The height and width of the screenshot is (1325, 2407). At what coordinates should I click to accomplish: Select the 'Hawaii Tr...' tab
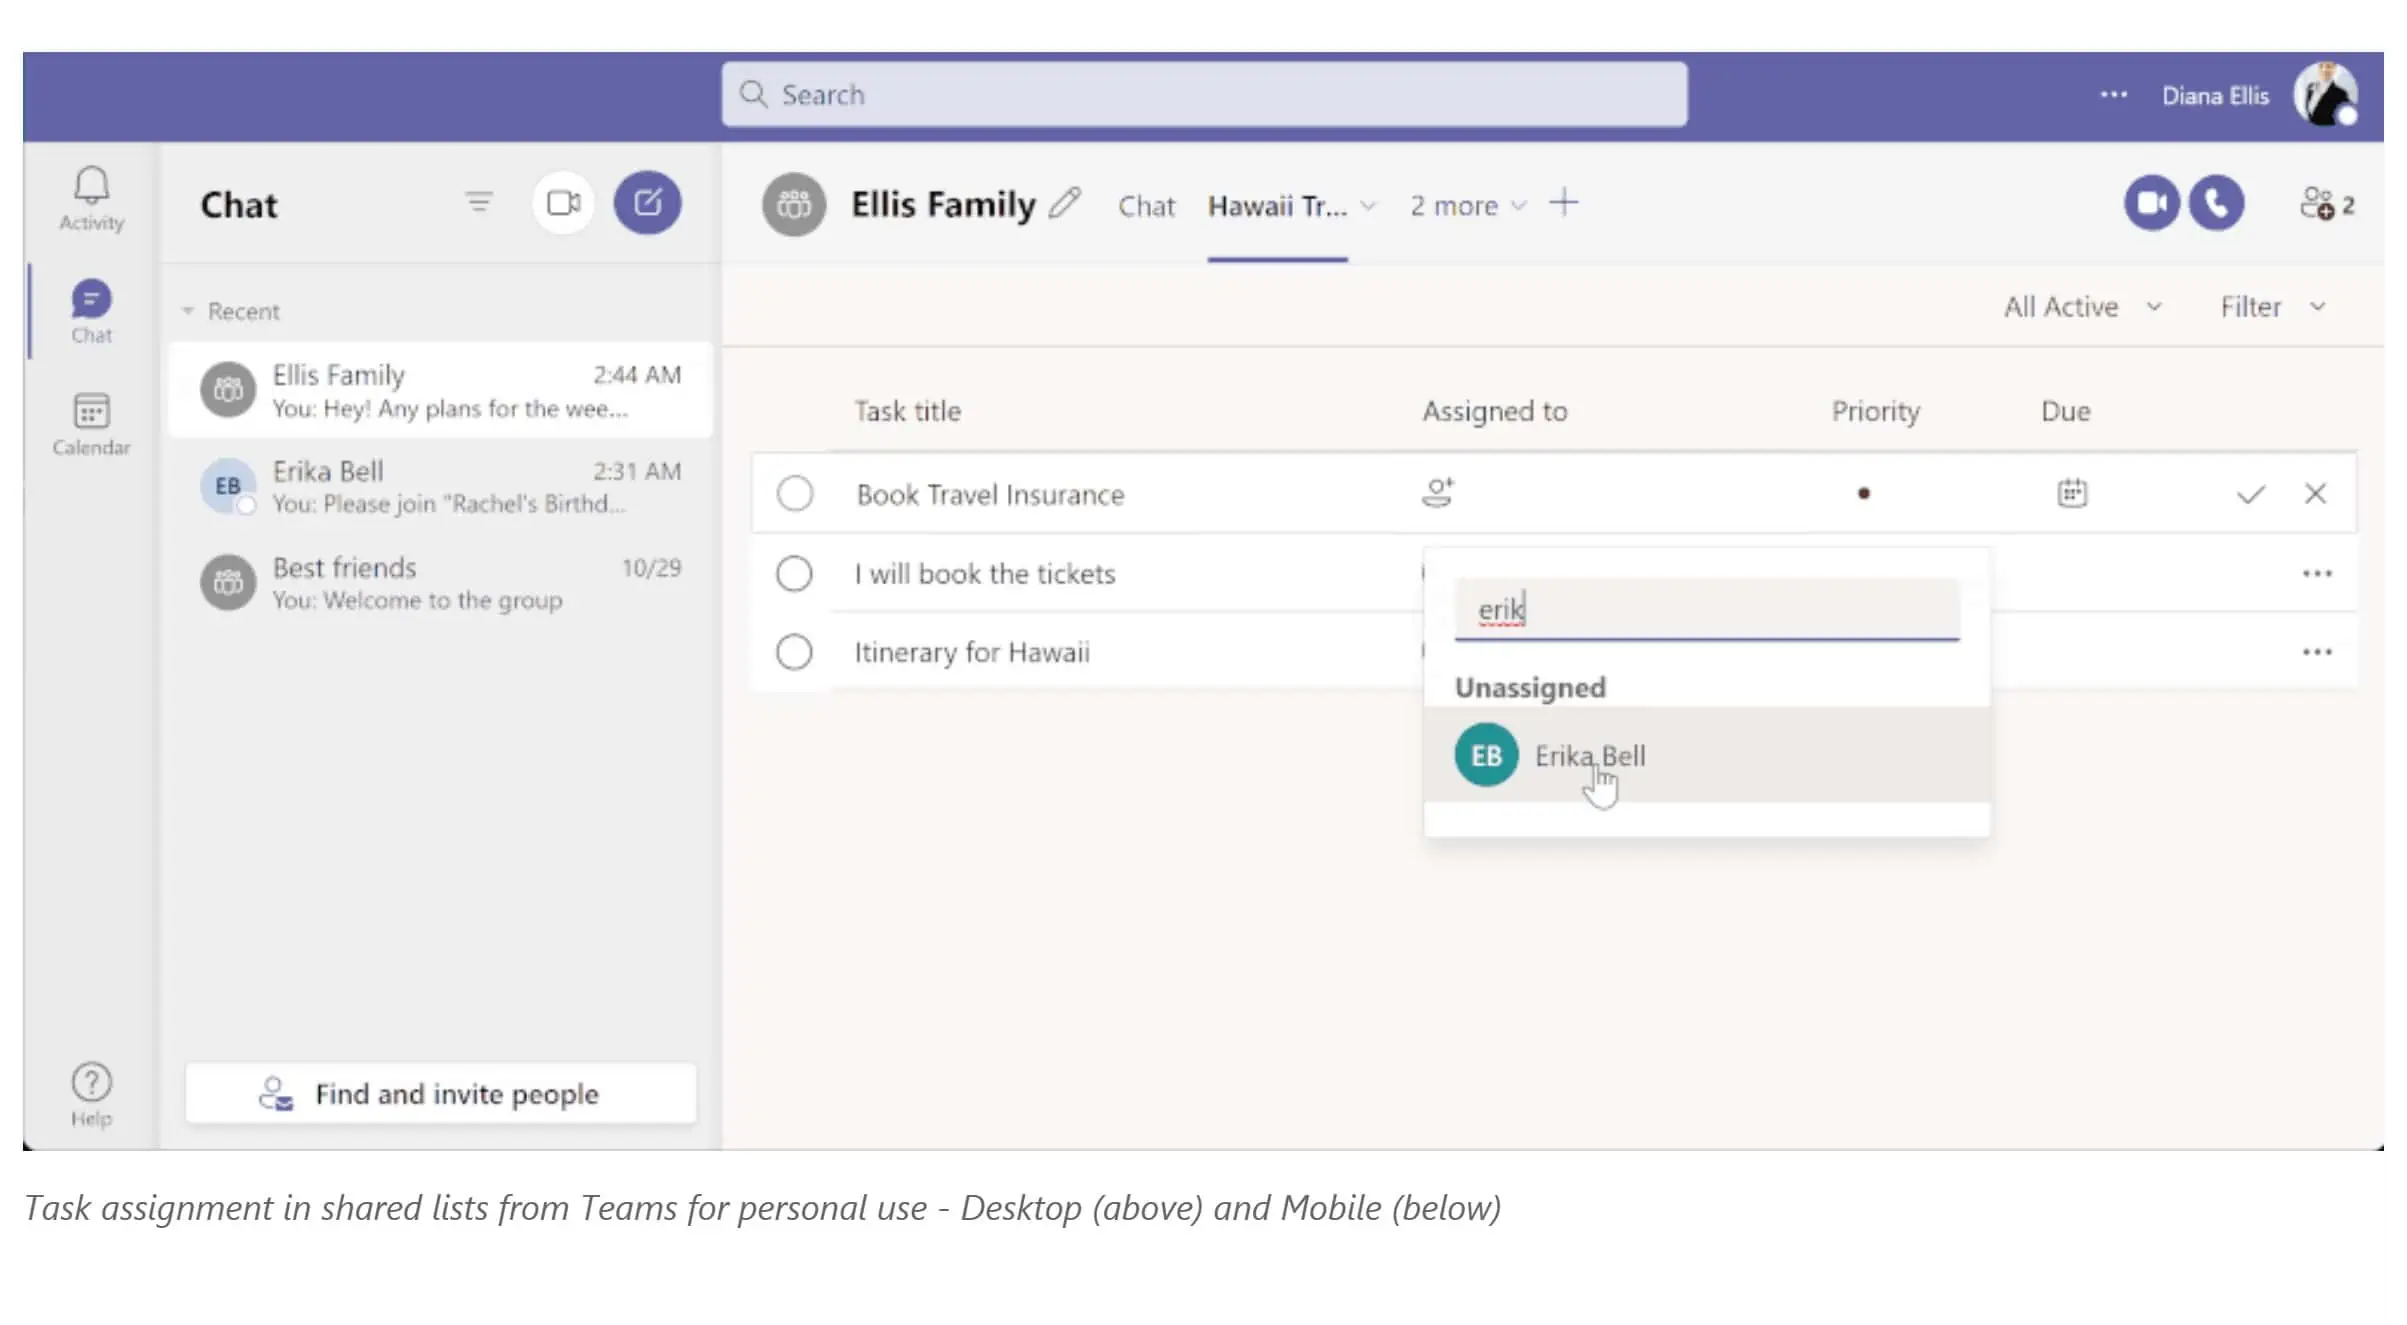coord(1278,204)
